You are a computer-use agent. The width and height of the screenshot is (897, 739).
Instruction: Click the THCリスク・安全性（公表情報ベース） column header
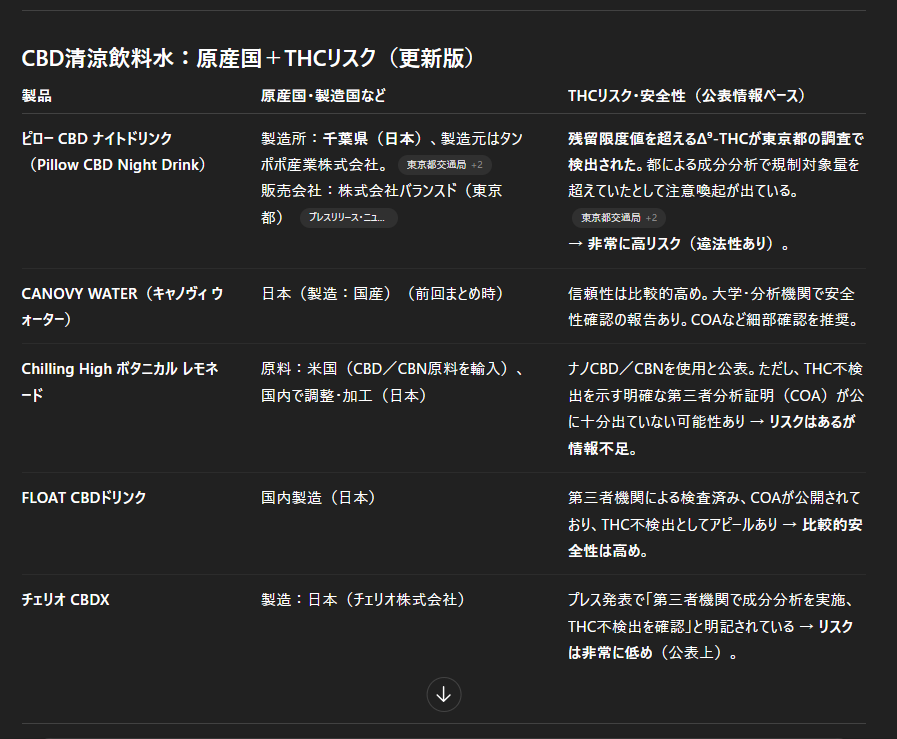click(x=686, y=96)
